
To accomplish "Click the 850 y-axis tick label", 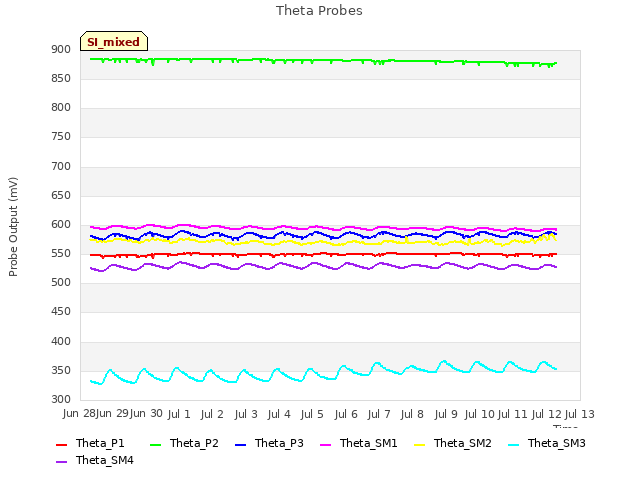I will point(61,78).
